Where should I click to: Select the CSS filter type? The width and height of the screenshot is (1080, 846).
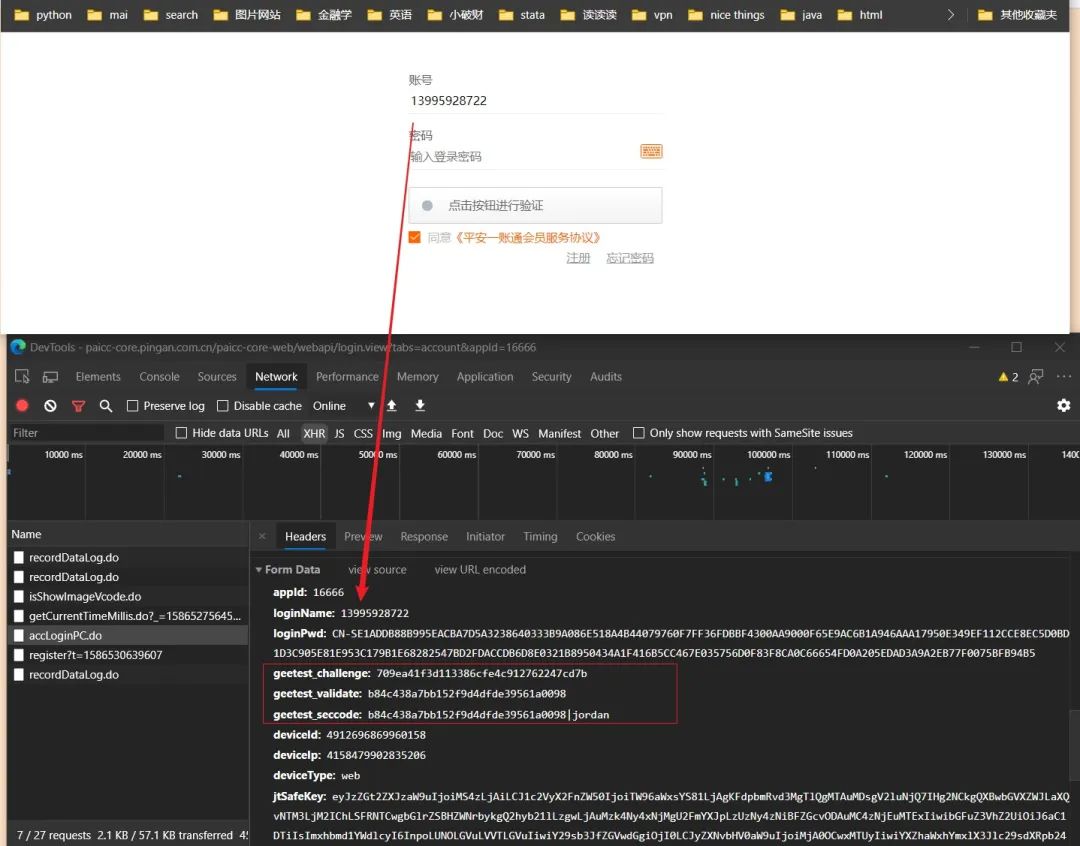[x=363, y=433]
